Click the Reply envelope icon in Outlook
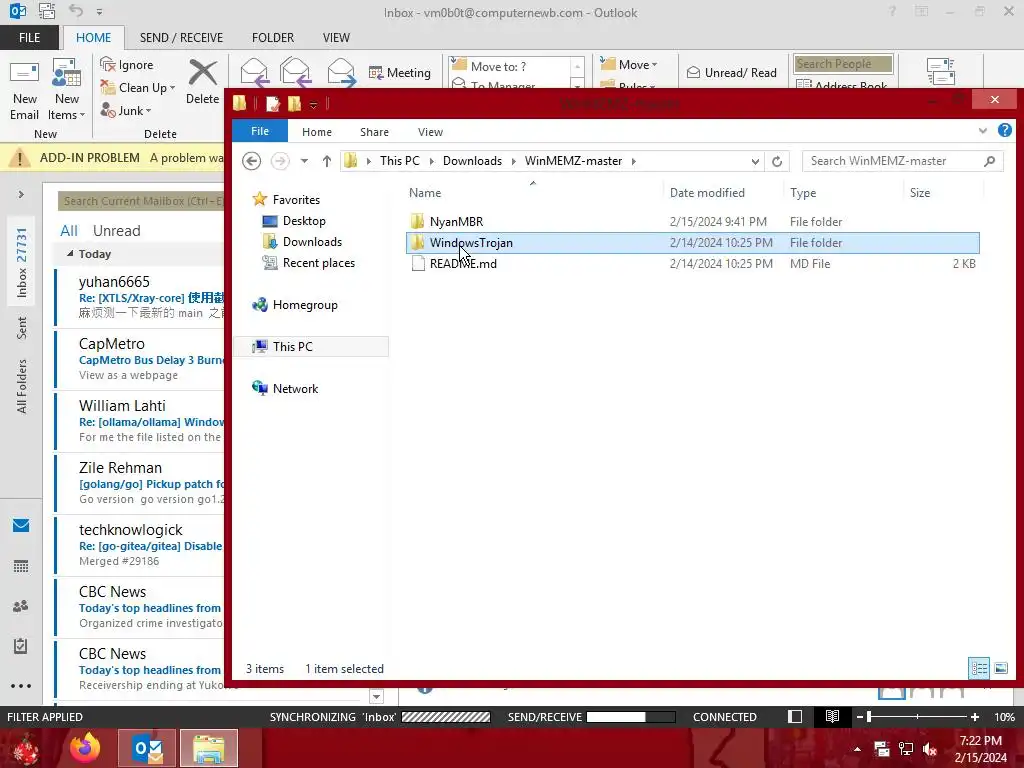This screenshot has width=1024, height=768. 254,72
